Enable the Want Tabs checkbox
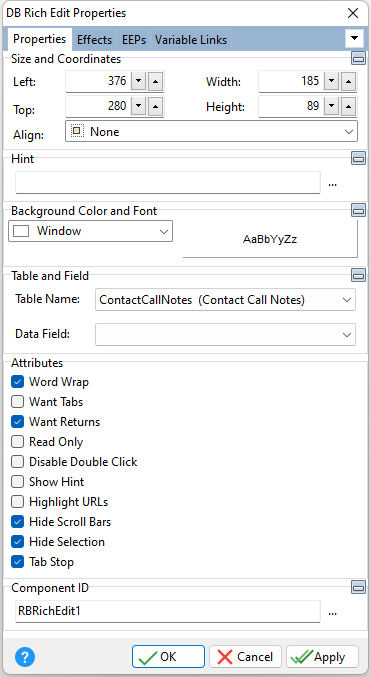 pyautogui.click(x=17, y=402)
